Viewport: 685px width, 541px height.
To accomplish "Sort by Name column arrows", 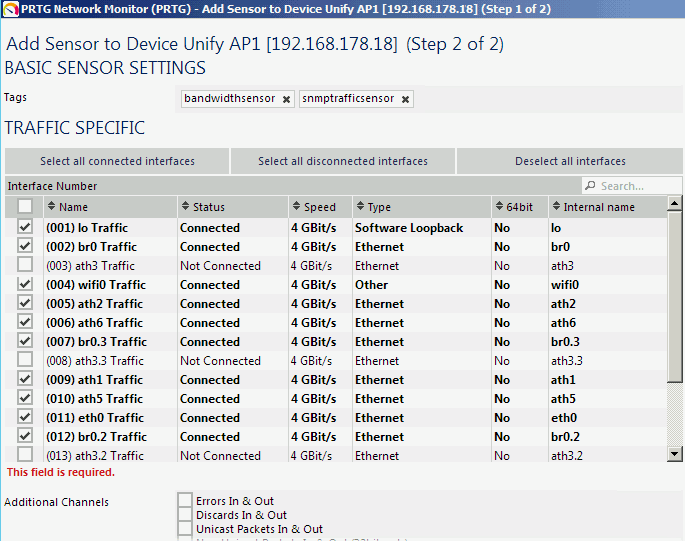I will (52, 206).
